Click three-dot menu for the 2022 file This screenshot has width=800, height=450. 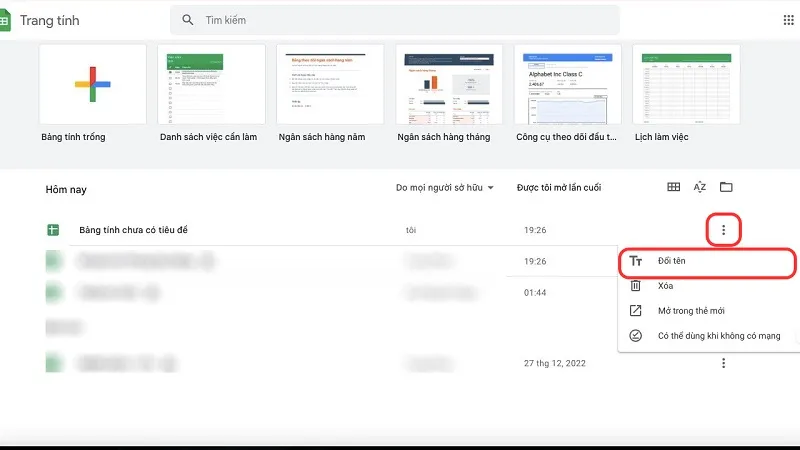coord(723,363)
